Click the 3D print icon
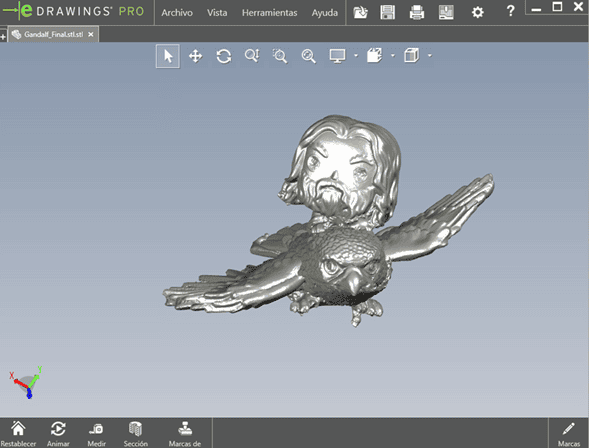589x448 pixels. 446,12
